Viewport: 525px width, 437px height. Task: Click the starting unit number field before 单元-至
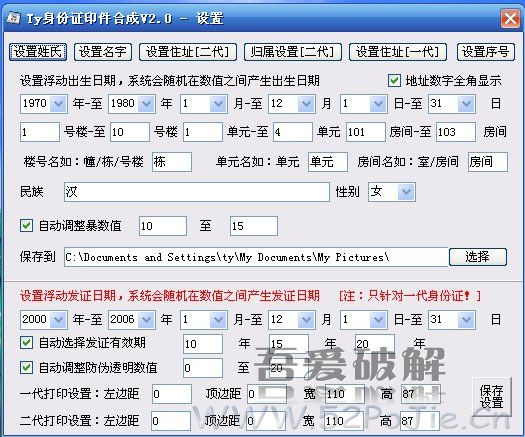point(203,132)
